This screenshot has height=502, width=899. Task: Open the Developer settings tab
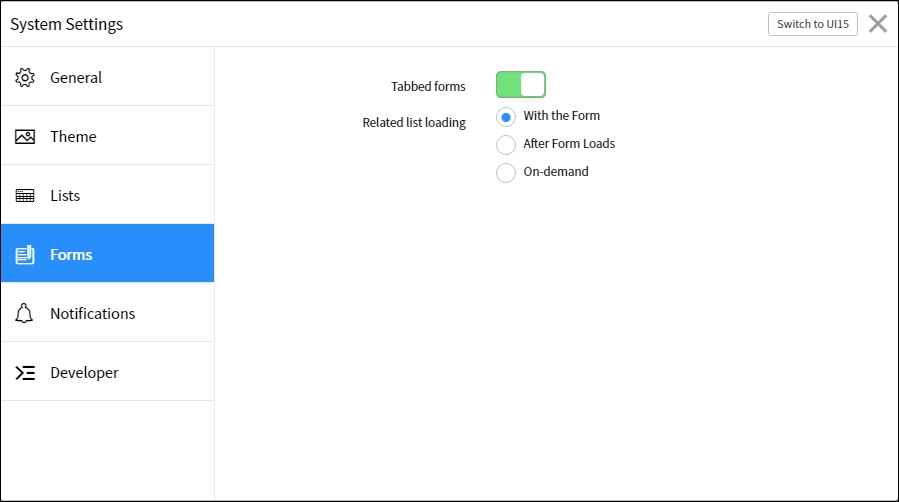click(107, 372)
